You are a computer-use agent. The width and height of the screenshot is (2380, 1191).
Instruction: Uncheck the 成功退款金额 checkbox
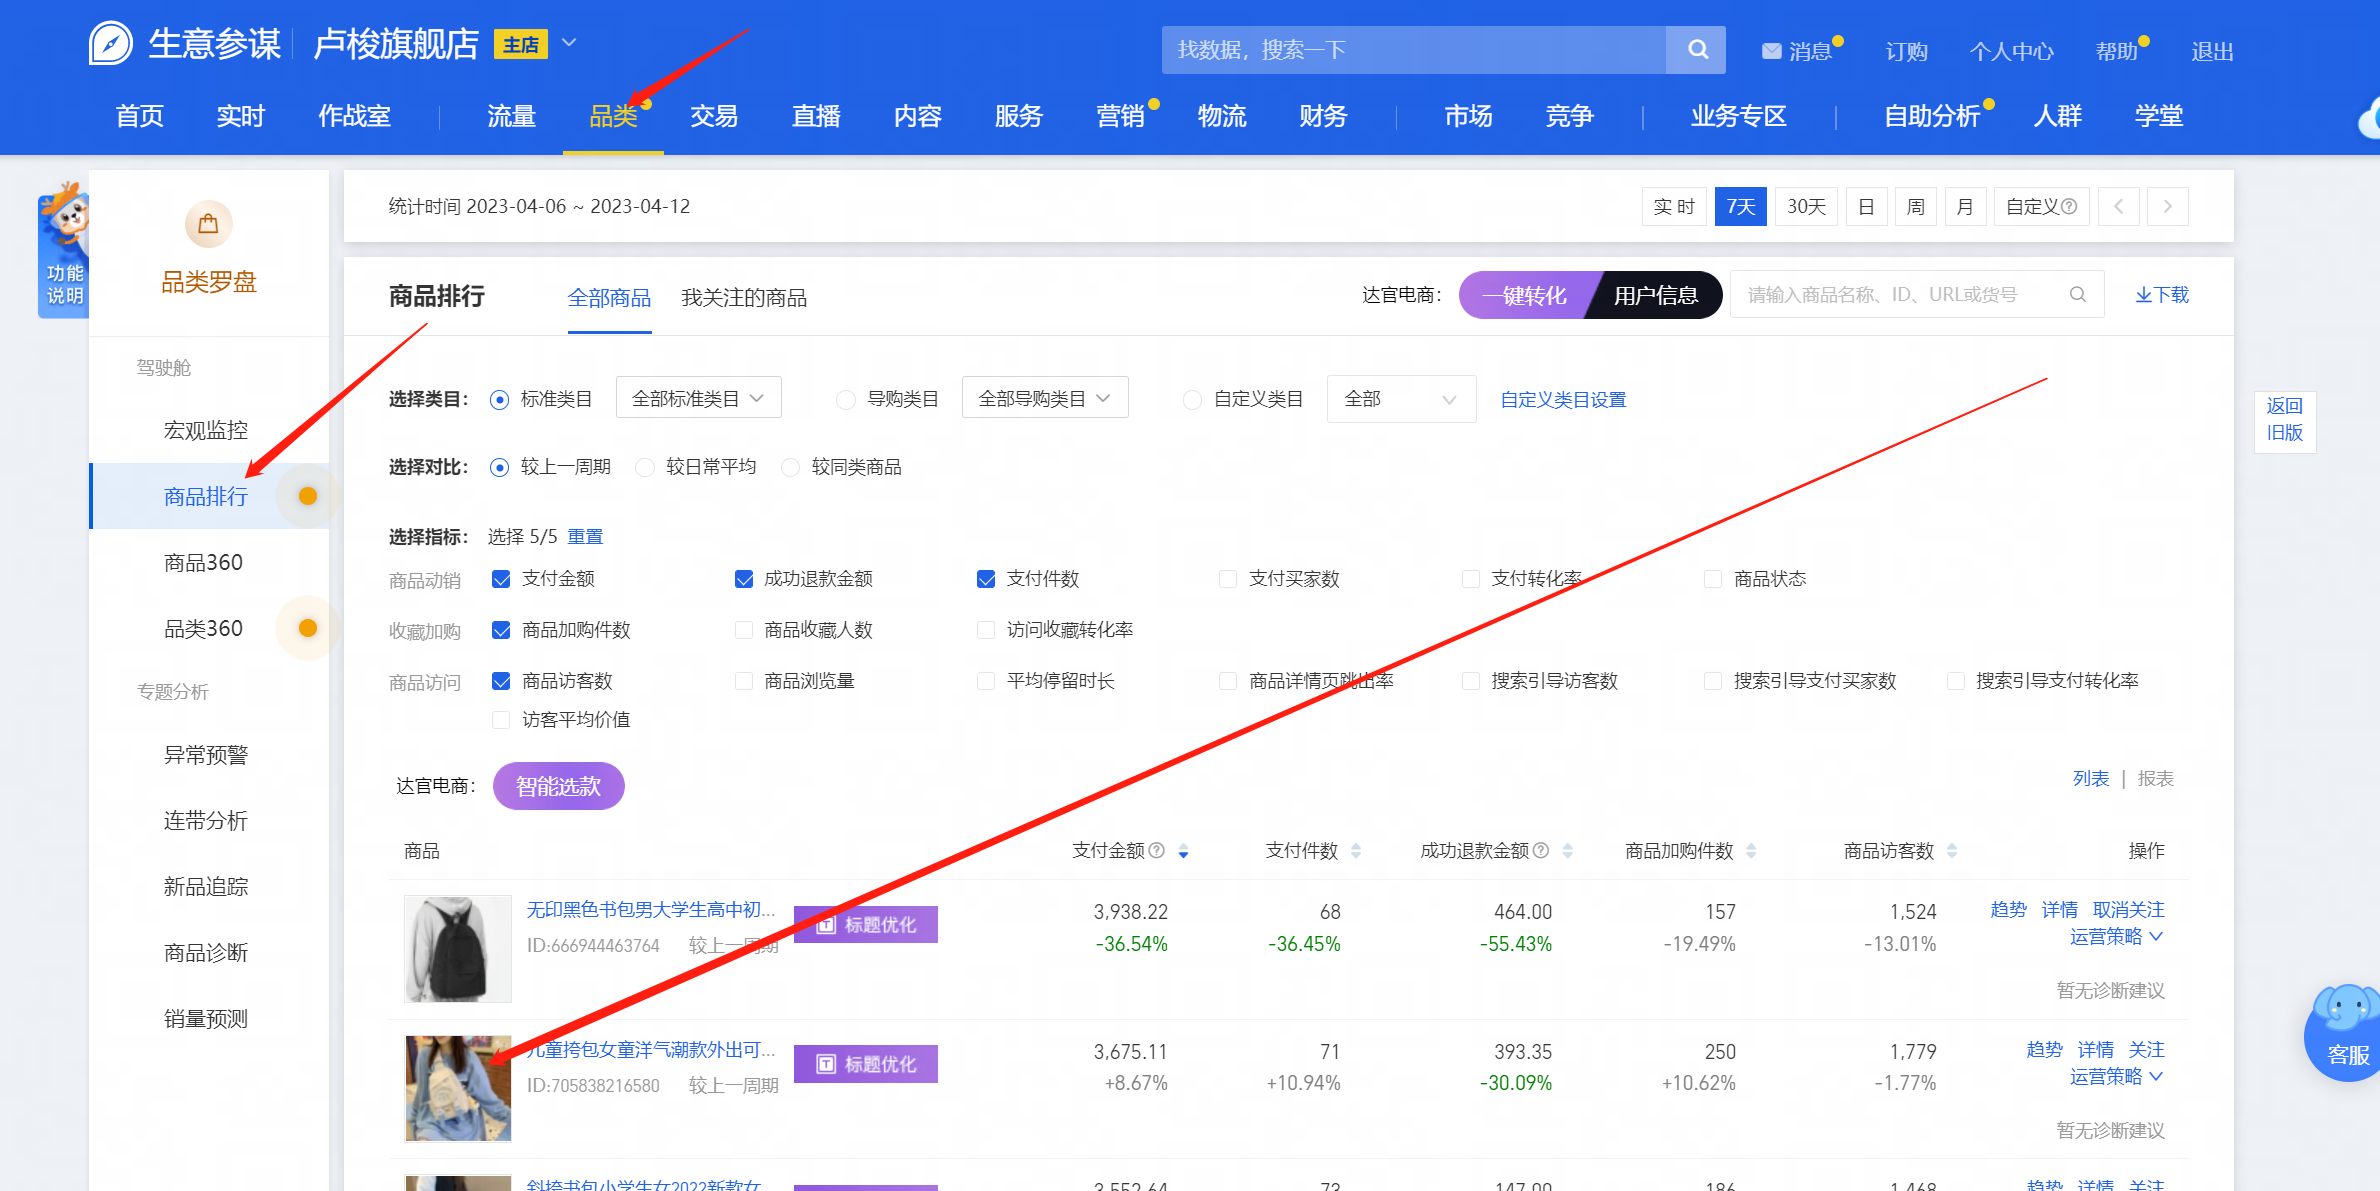point(743,579)
